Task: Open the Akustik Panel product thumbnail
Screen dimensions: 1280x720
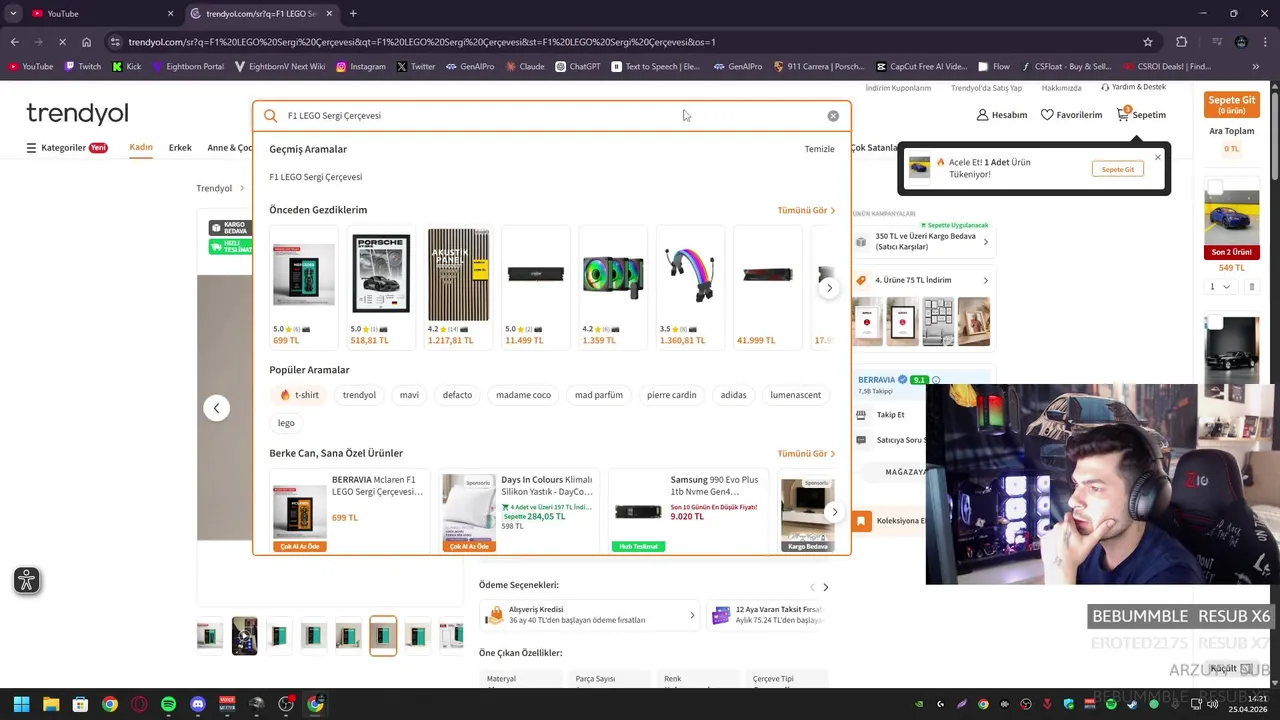Action: [458, 287]
